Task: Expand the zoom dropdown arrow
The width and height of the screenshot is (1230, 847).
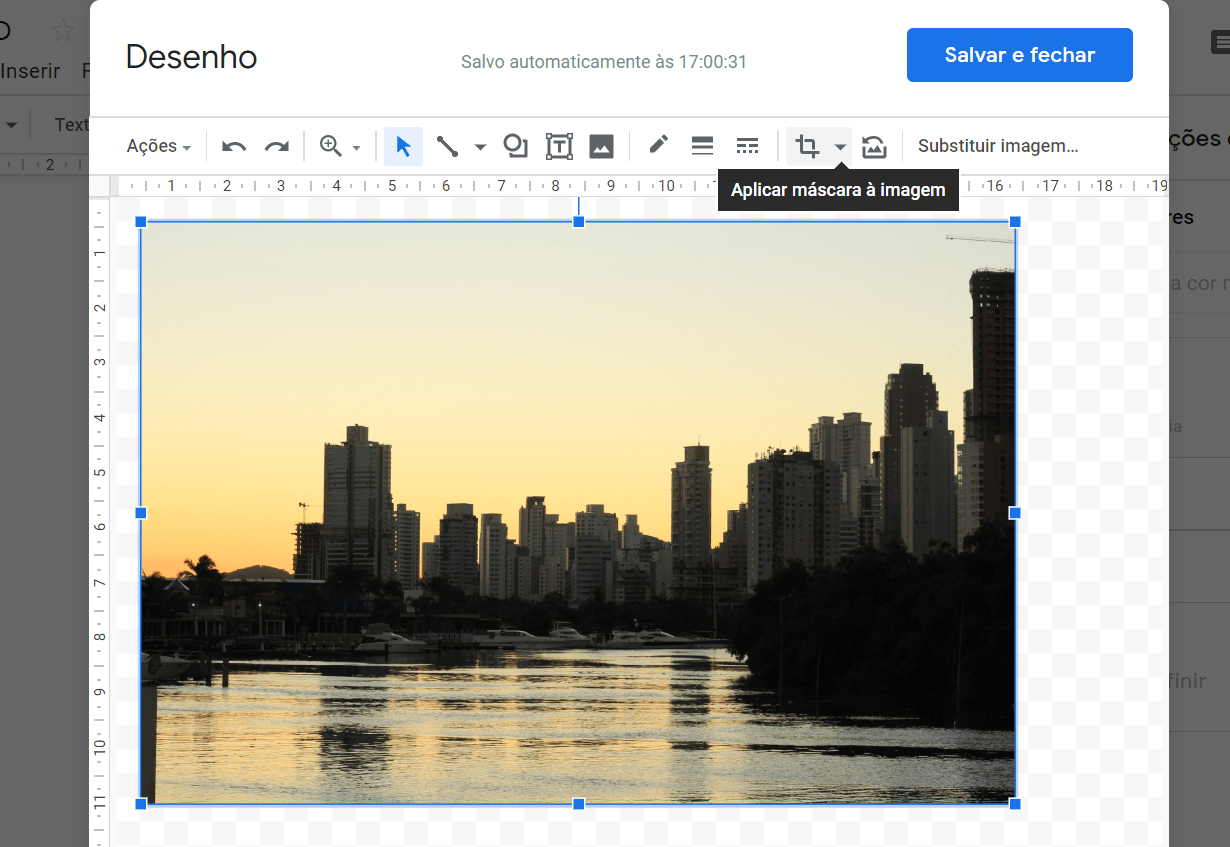Action: [x=356, y=148]
